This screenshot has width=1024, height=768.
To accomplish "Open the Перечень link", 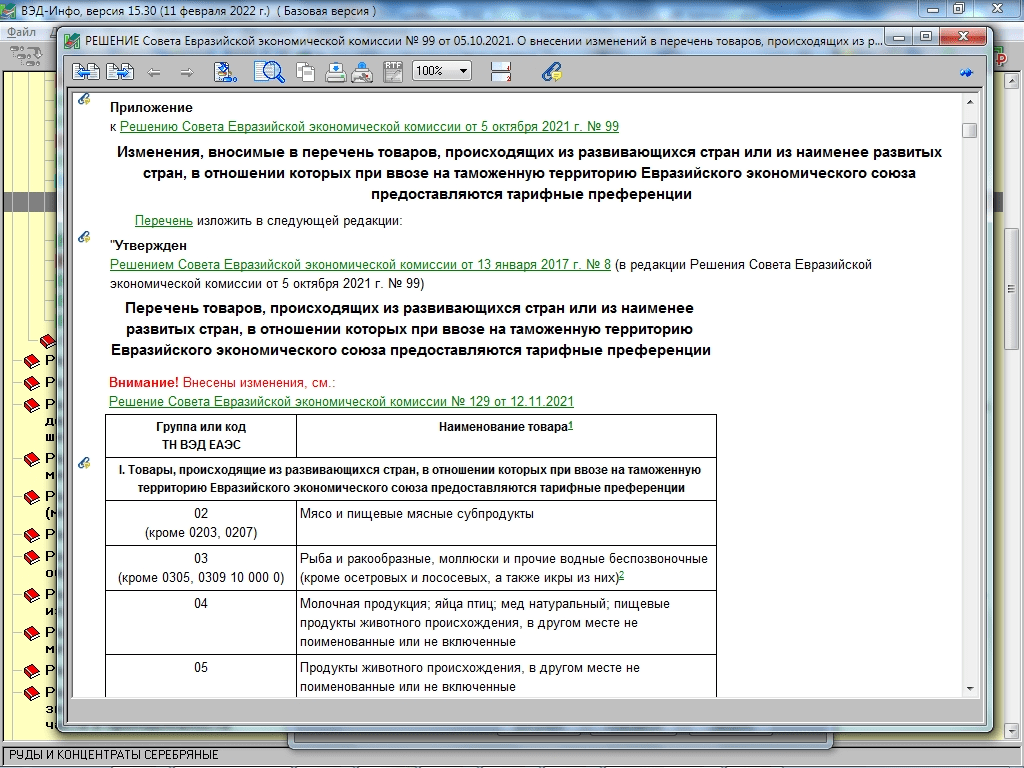I will click(x=163, y=221).
